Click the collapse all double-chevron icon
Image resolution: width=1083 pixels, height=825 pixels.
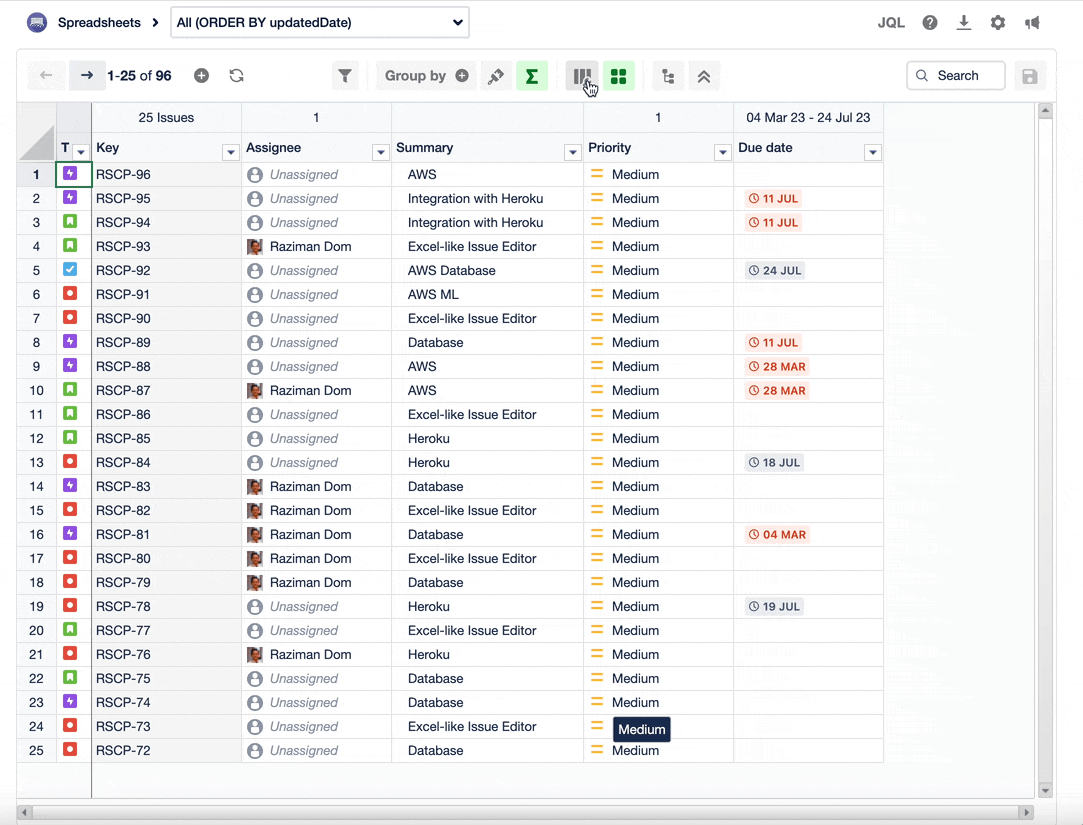tap(704, 76)
